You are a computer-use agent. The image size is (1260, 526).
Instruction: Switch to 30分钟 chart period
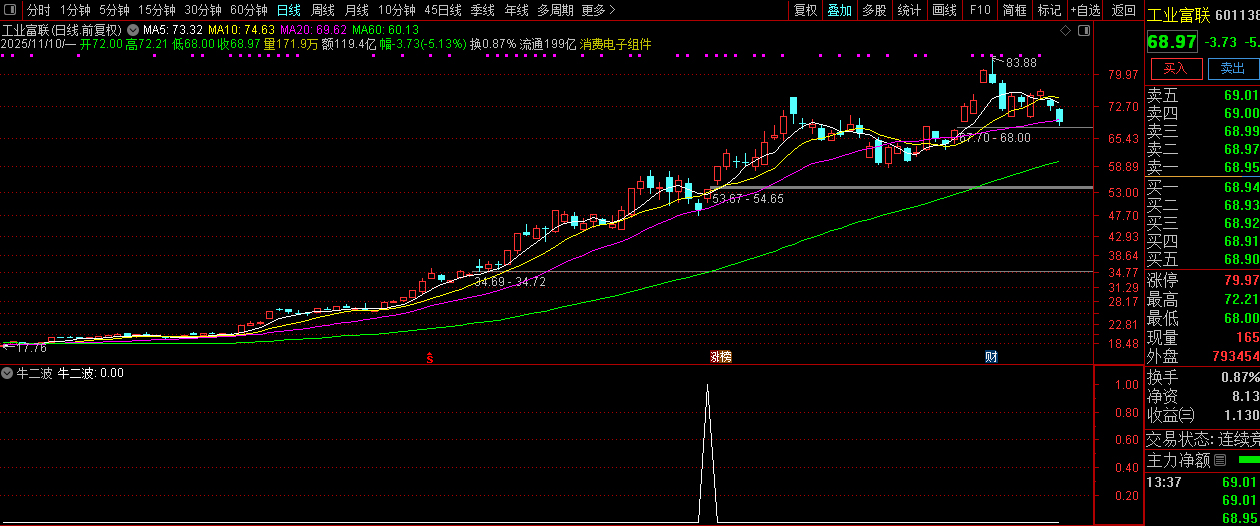click(x=203, y=10)
